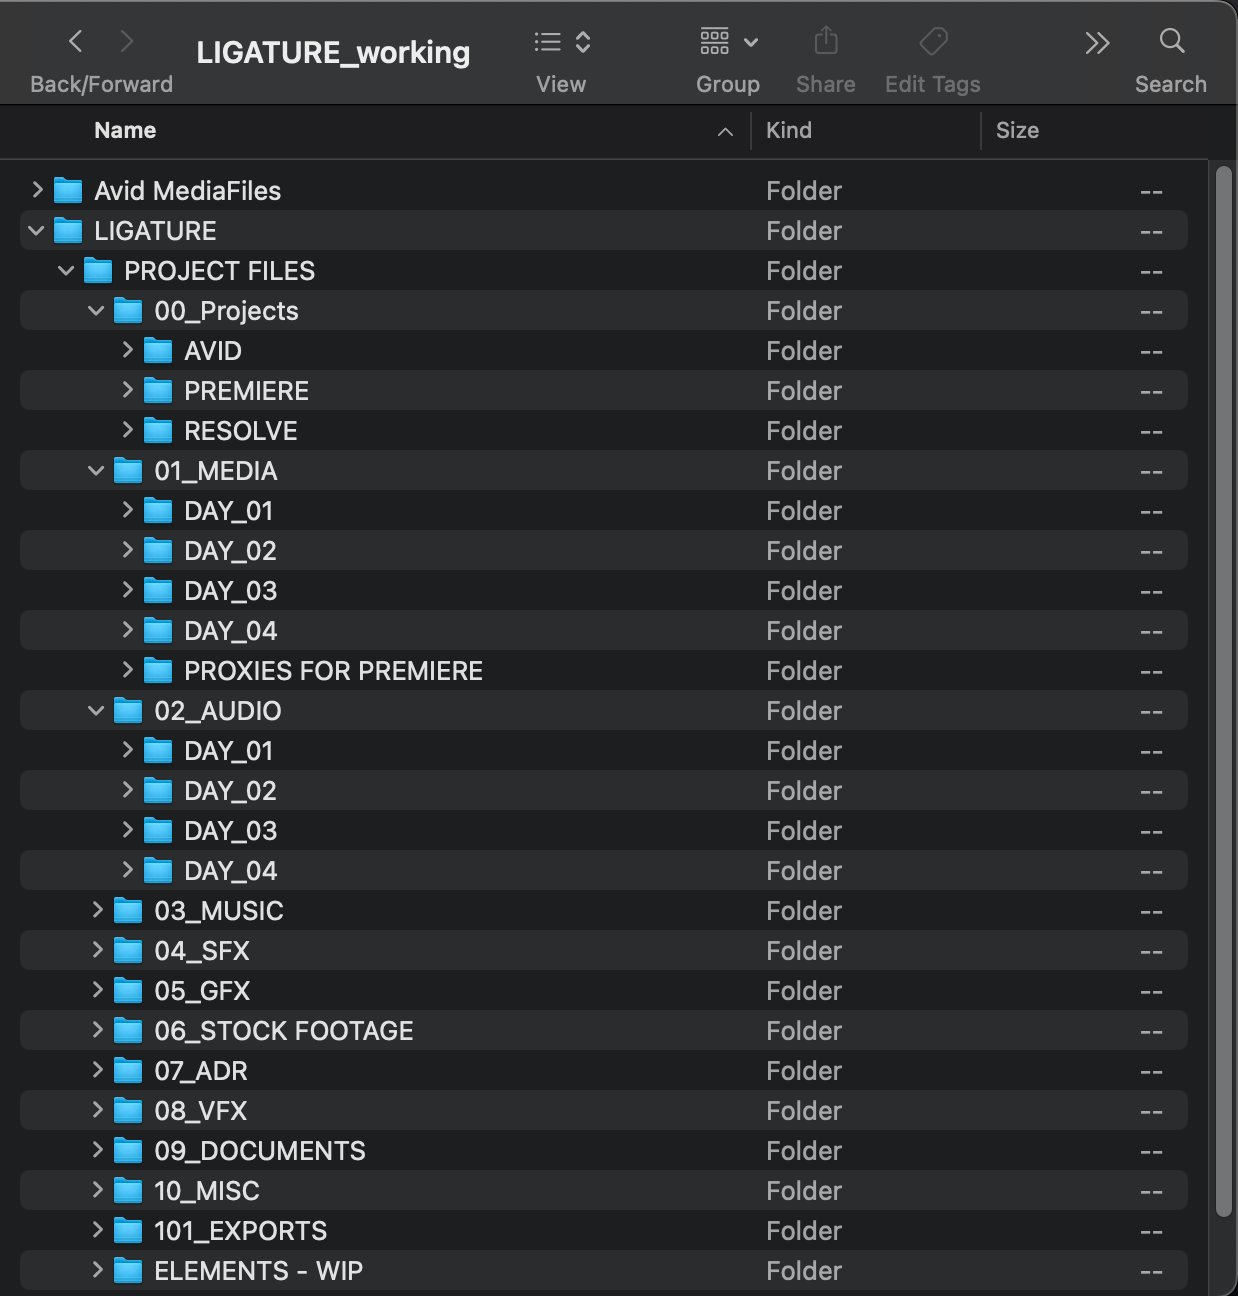Select DAY_03 under 01_MEDIA
This screenshot has width=1238, height=1296.
pyautogui.click(x=603, y=590)
